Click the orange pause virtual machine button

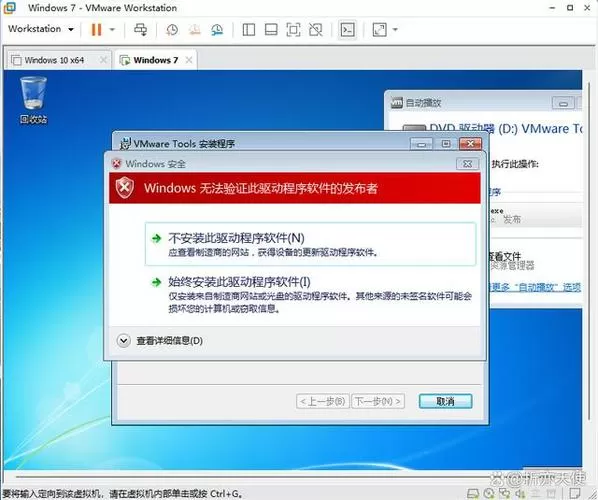point(96,29)
